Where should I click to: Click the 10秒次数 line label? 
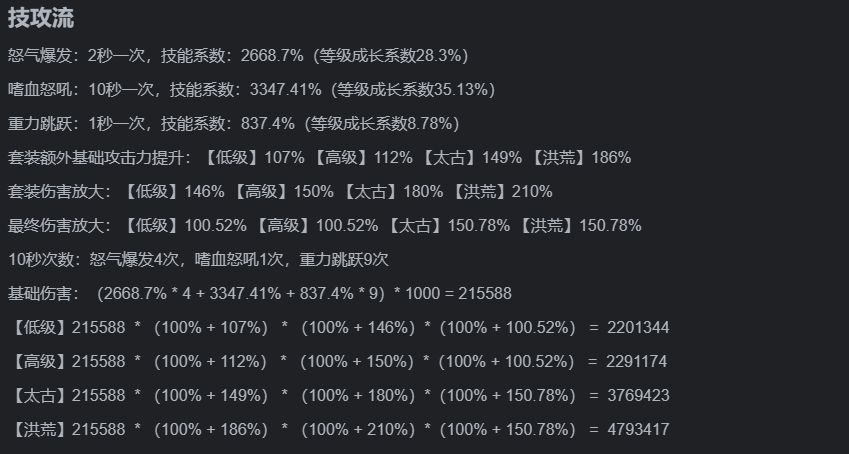(x=40, y=259)
